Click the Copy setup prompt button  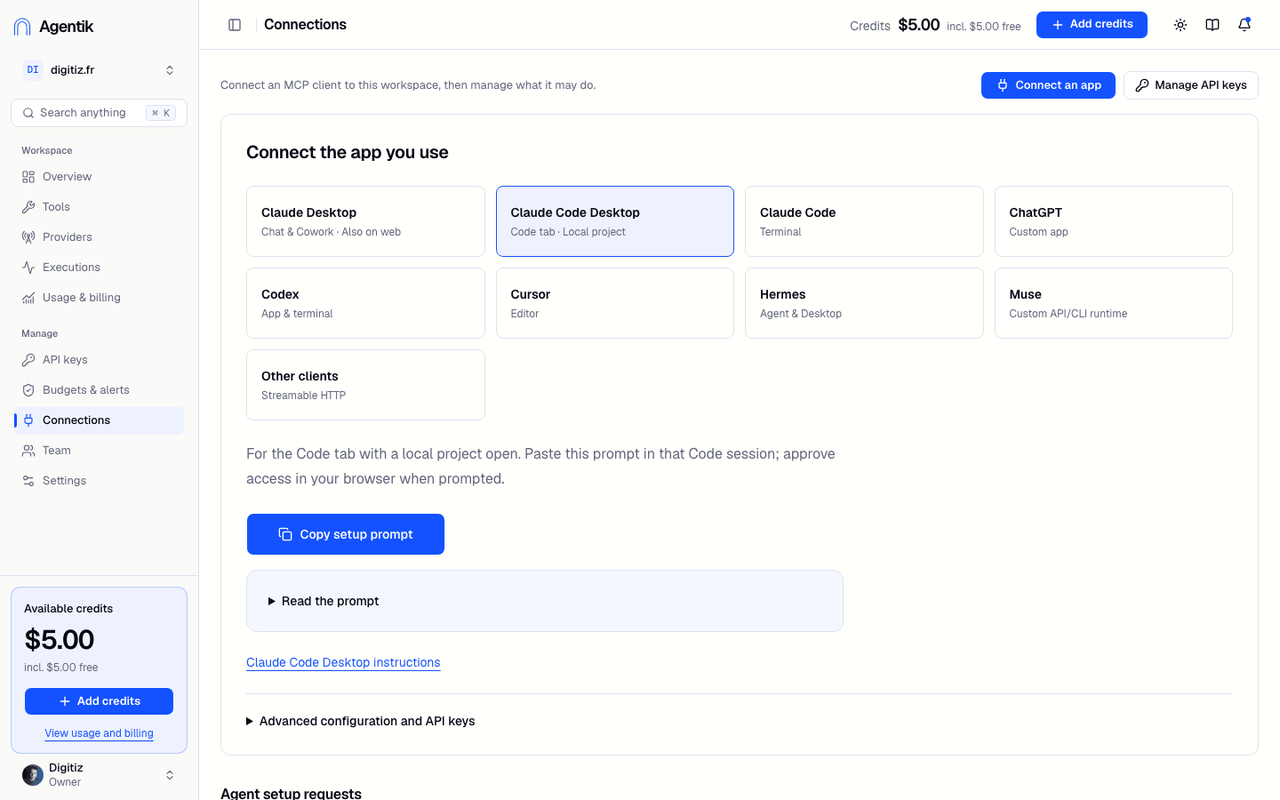(346, 534)
